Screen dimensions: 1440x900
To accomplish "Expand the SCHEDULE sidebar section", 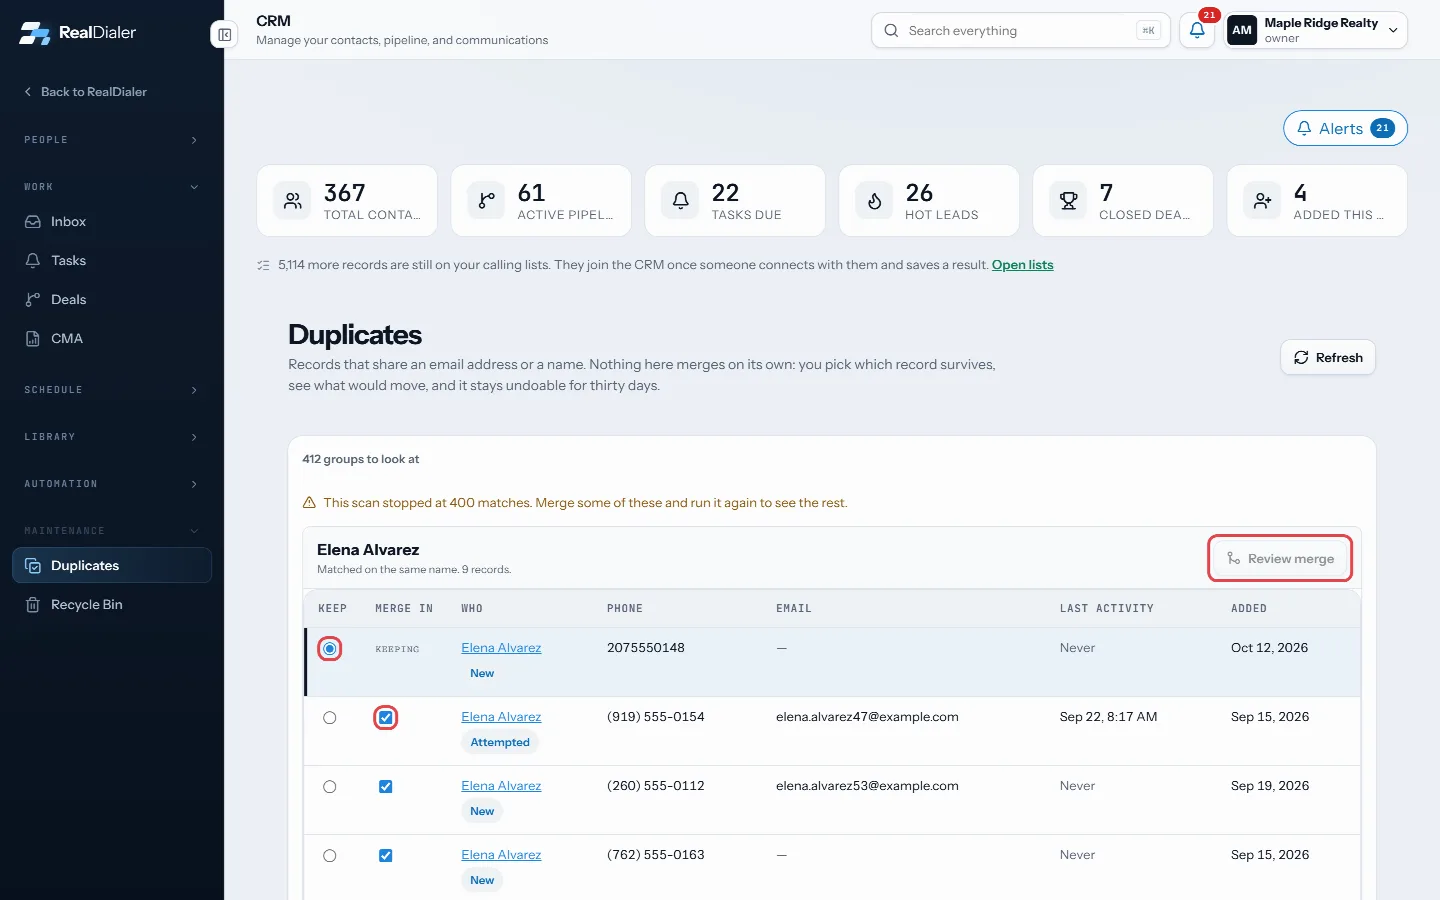I will [x=112, y=390].
